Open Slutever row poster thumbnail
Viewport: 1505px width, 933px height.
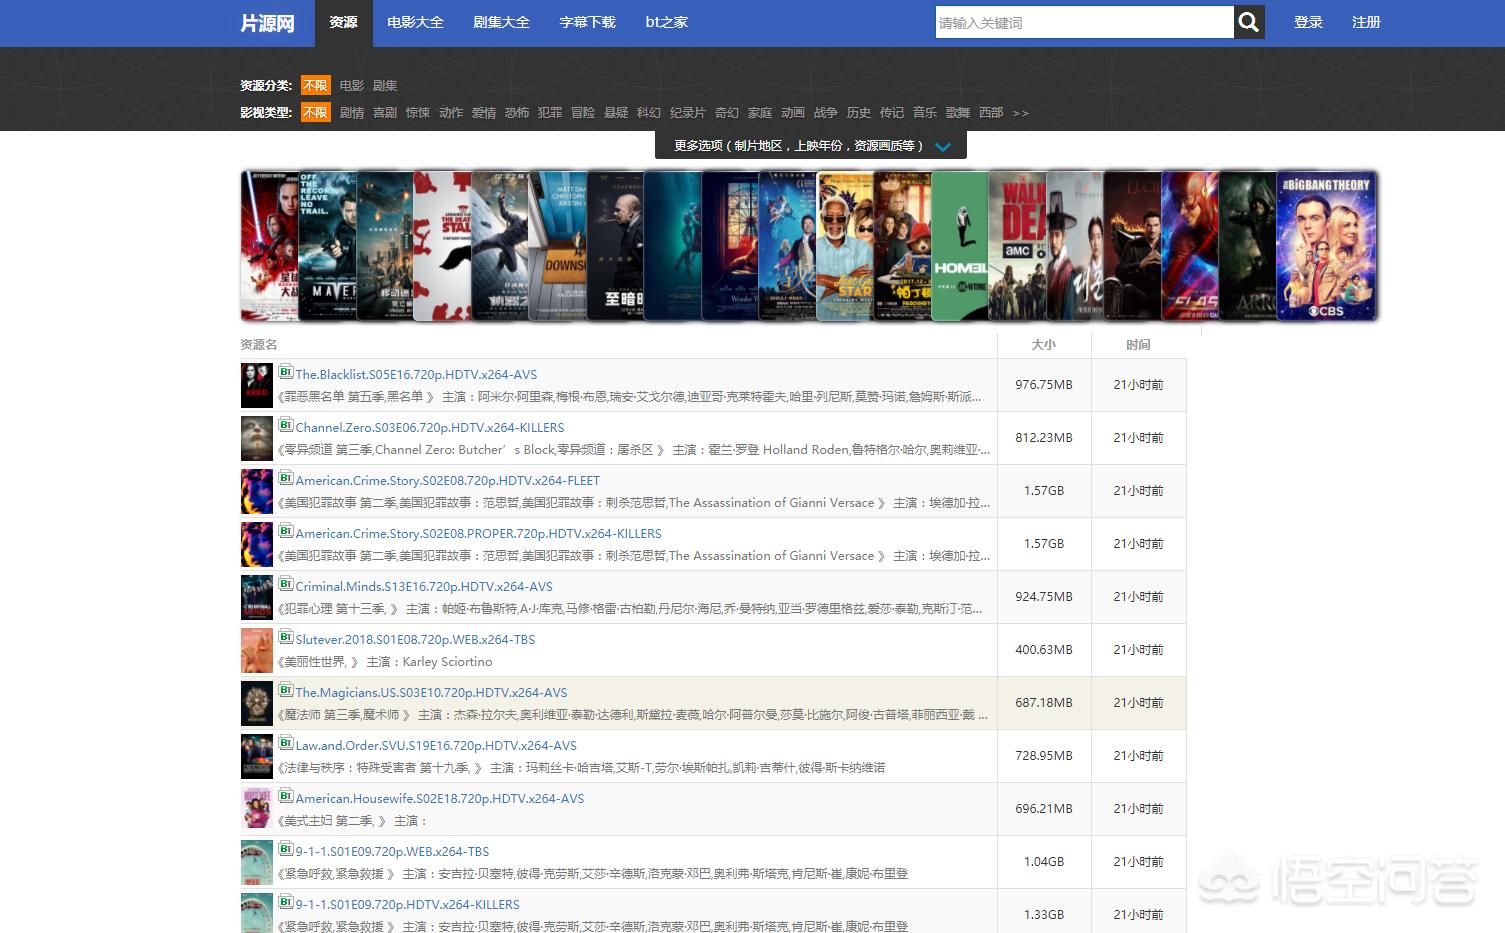(257, 650)
